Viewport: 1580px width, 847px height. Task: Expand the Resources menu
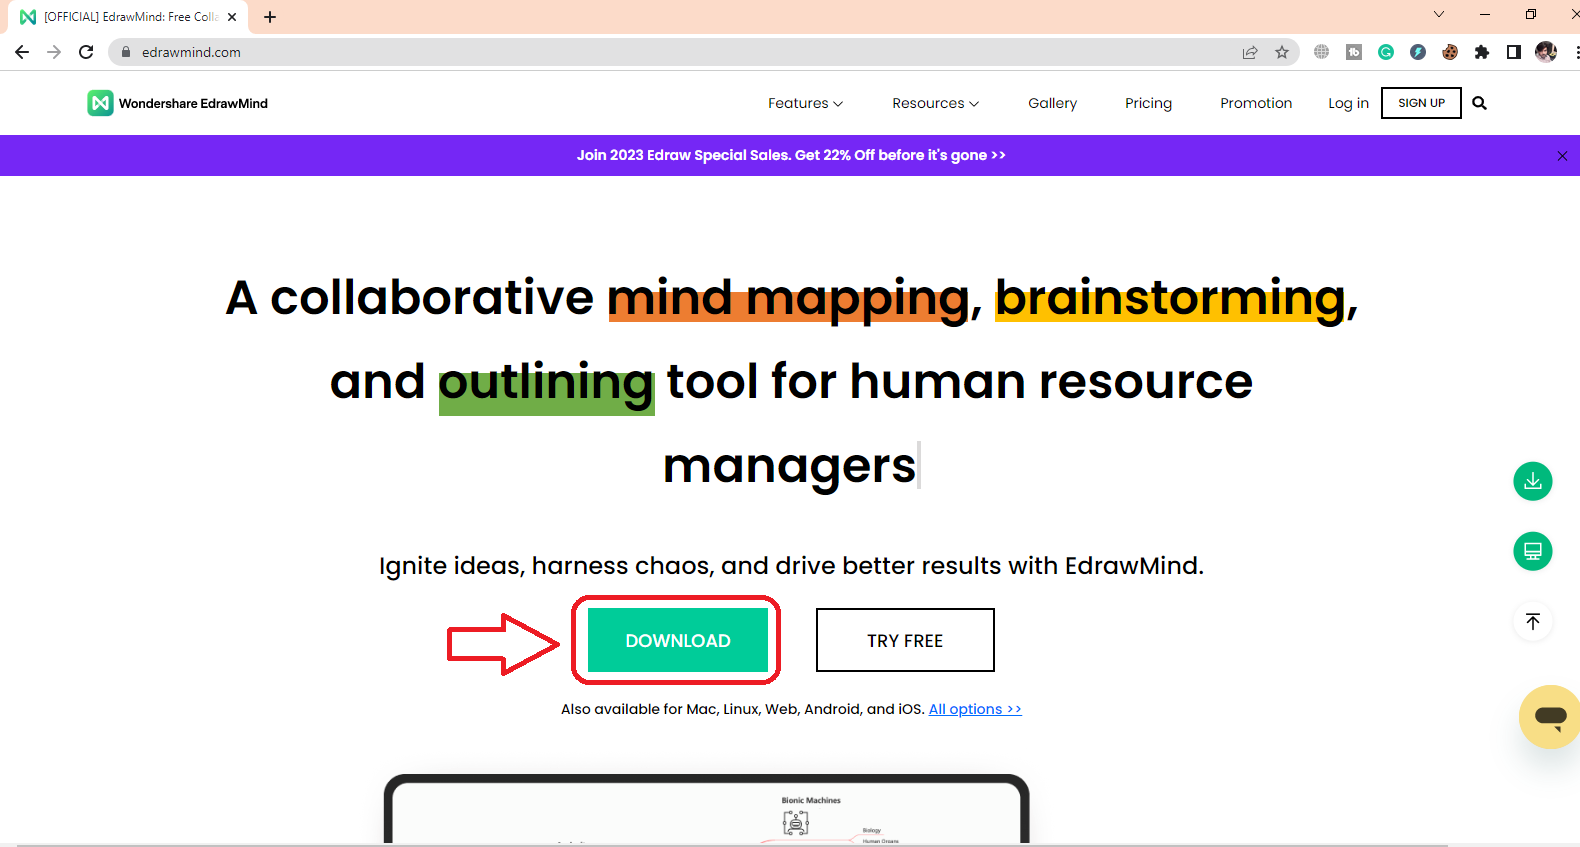click(936, 103)
